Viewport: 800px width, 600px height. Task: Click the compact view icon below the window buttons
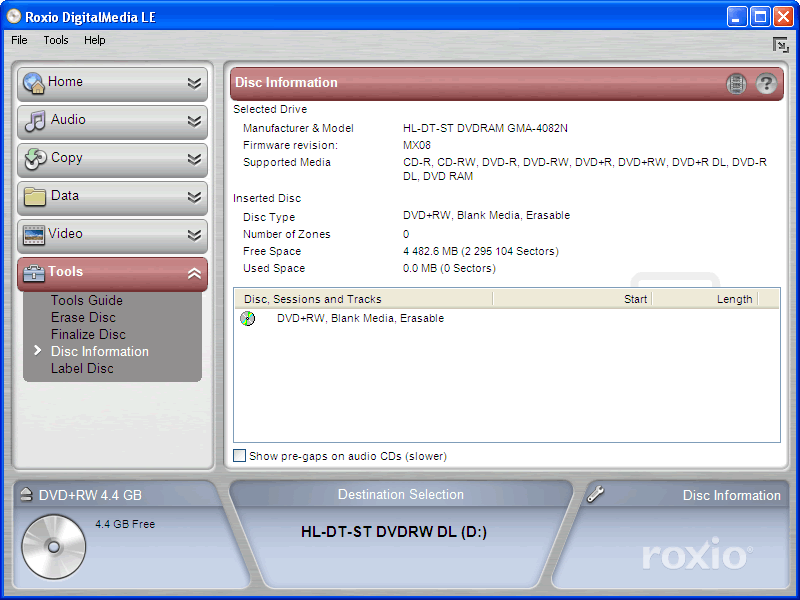point(781,45)
